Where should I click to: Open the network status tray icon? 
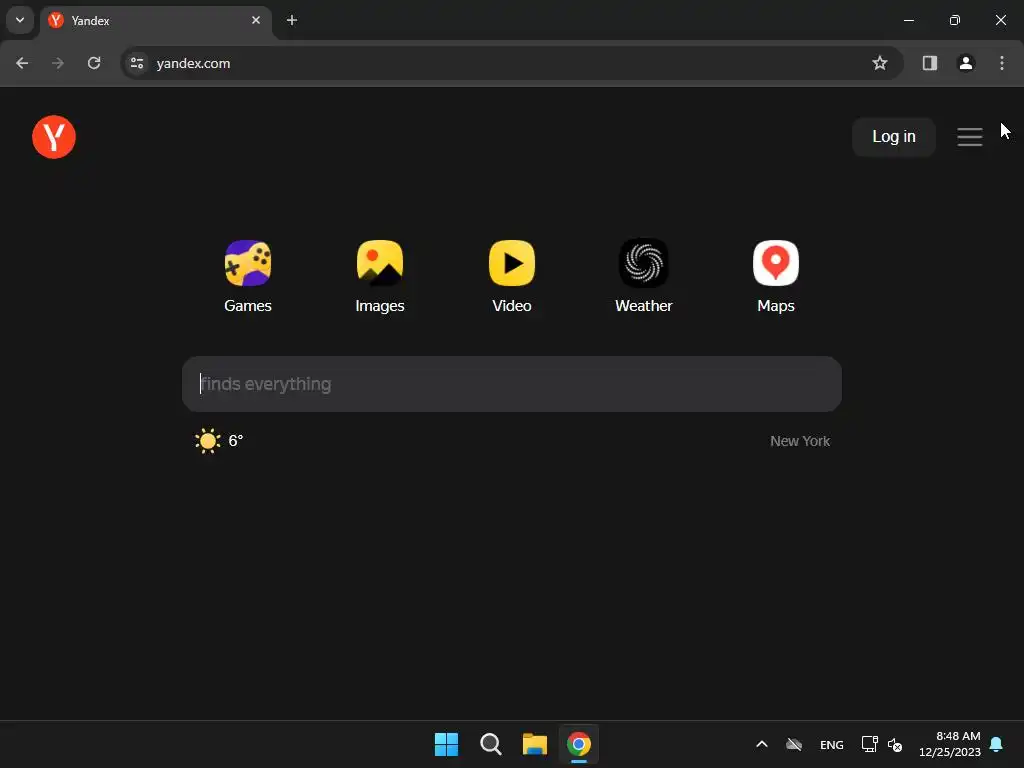869,744
